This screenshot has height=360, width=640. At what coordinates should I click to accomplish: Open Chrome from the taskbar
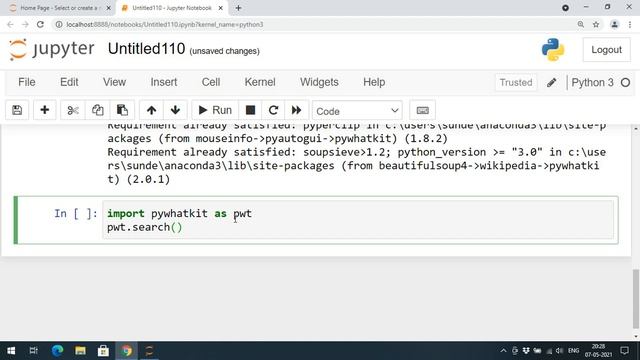127,351
